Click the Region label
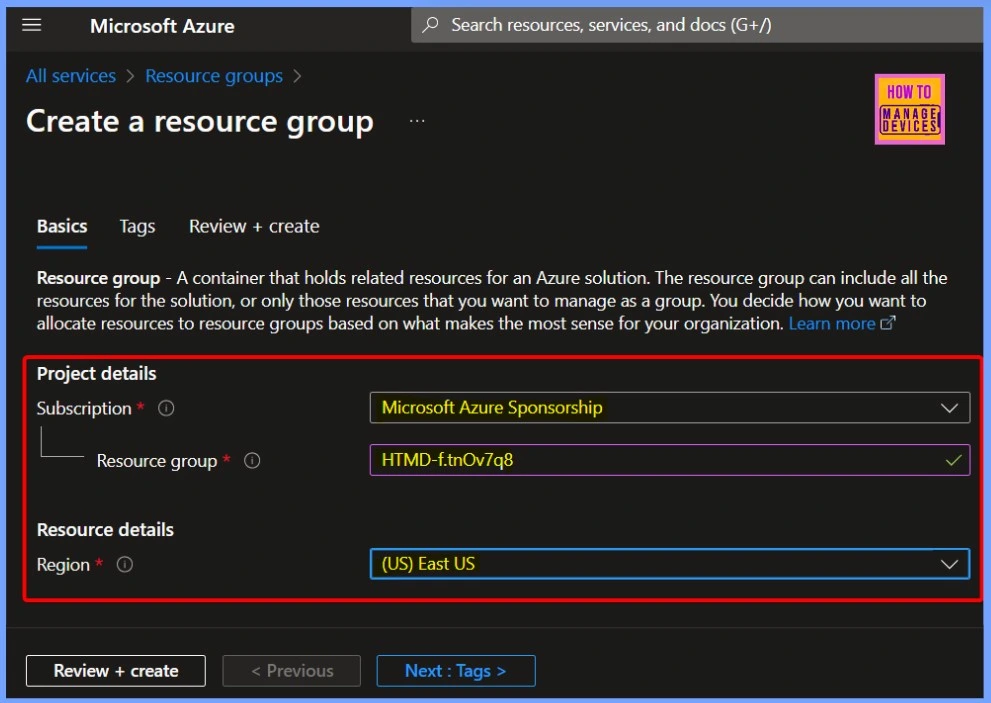Viewport: 991px width, 703px height. click(x=63, y=565)
